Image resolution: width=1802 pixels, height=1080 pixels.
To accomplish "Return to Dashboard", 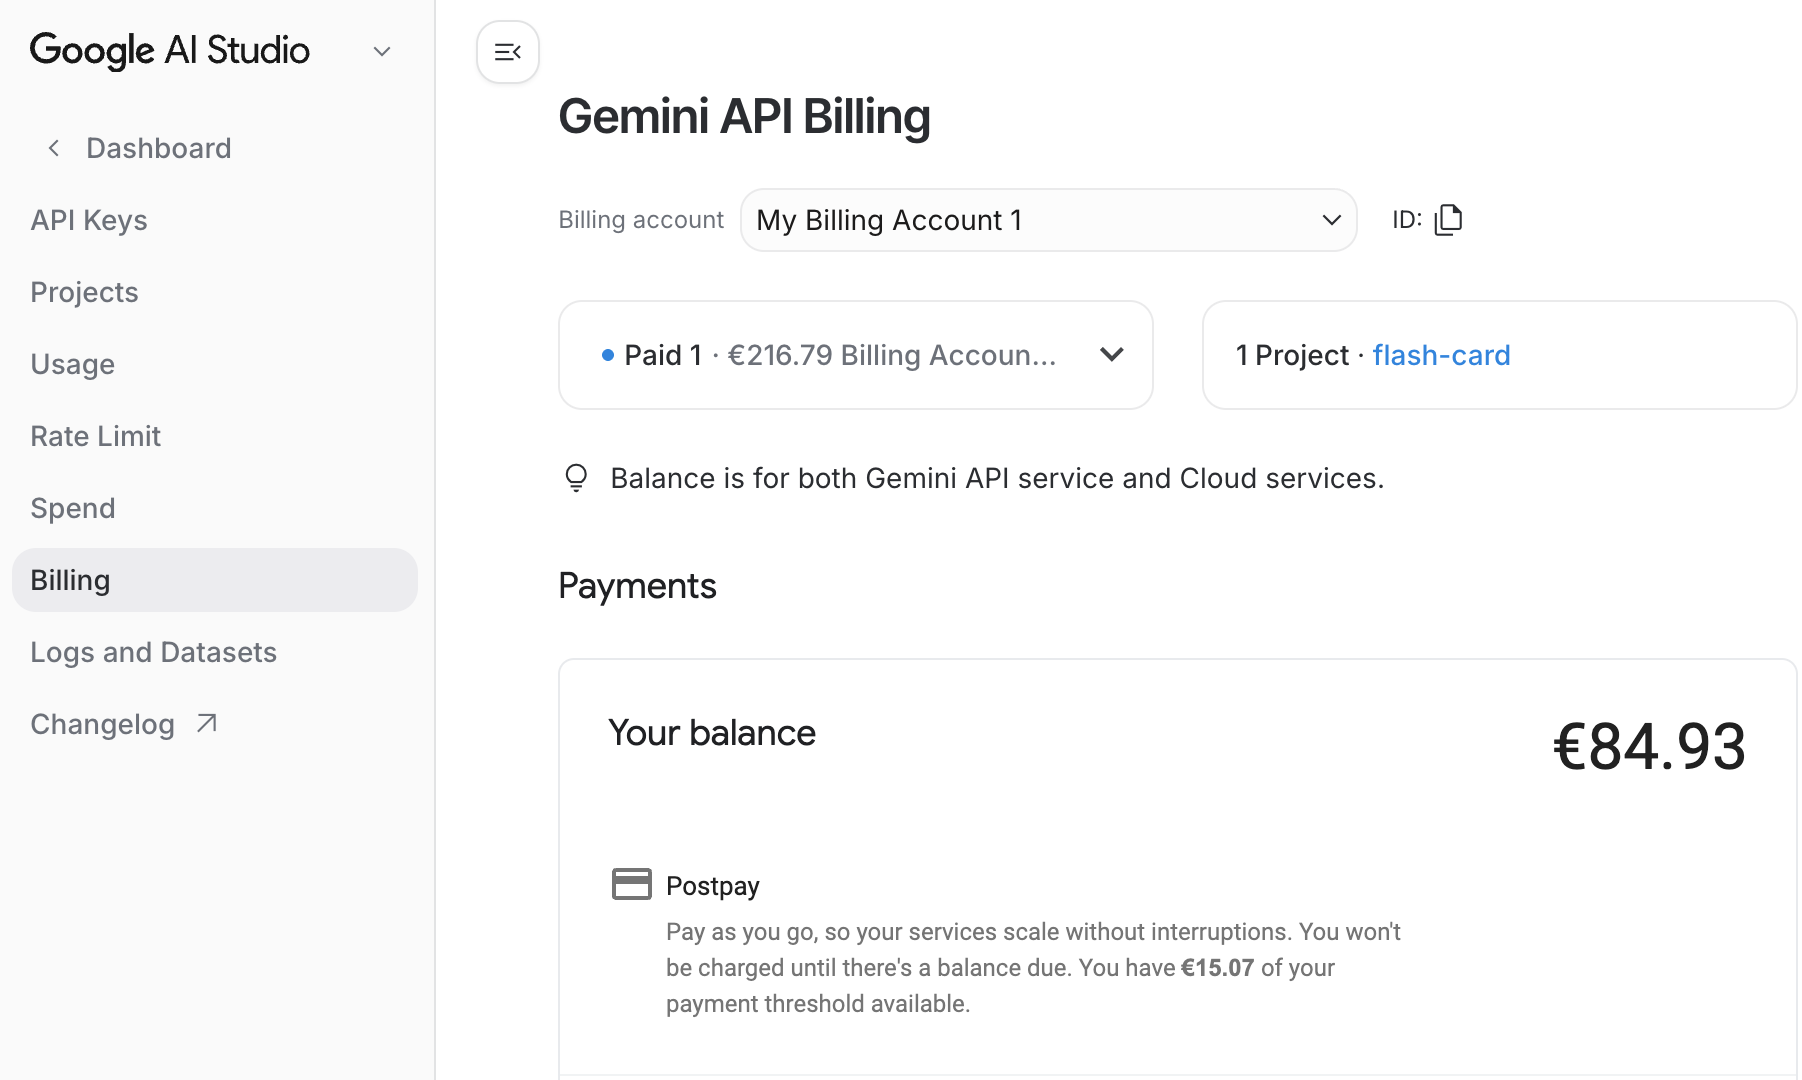I will coord(158,147).
